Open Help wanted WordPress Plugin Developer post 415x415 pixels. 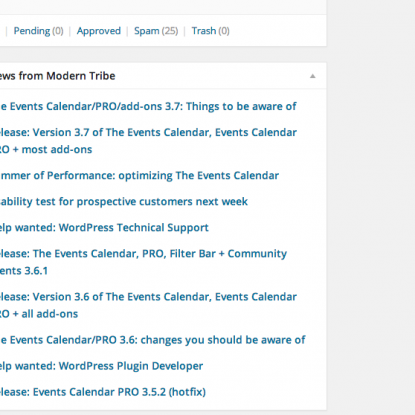point(101,366)
